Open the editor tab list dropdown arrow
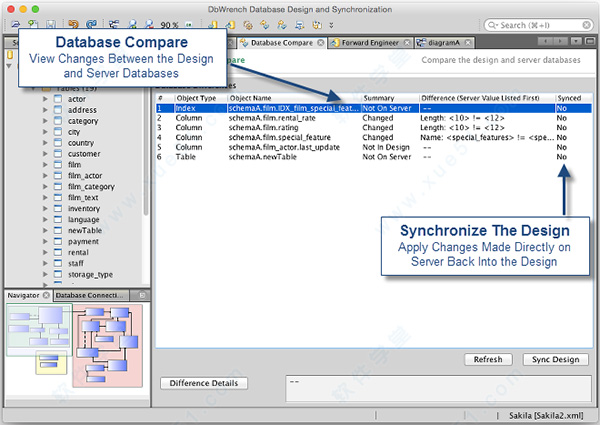 (x=576, y=41)
